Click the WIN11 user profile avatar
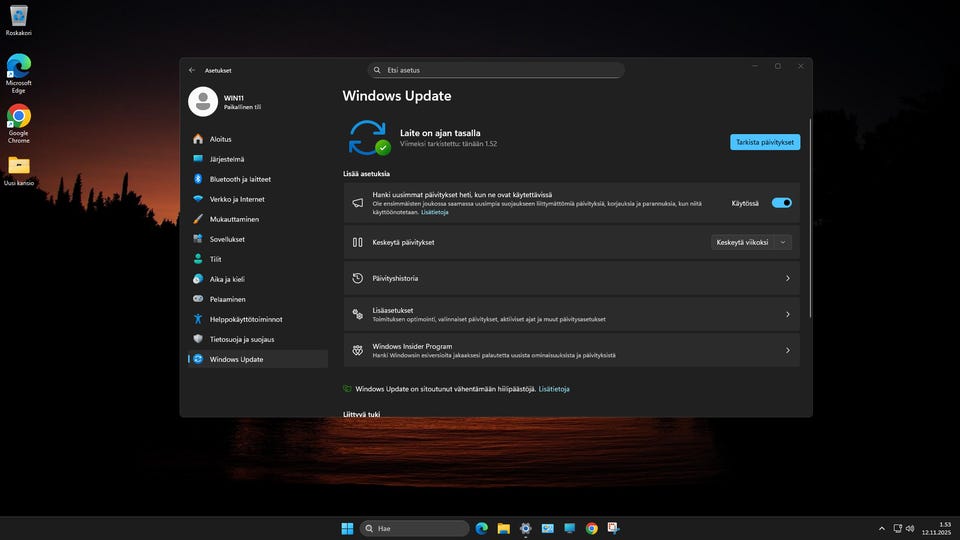Viewport: 960px width, 540px height. pos(203,101)
